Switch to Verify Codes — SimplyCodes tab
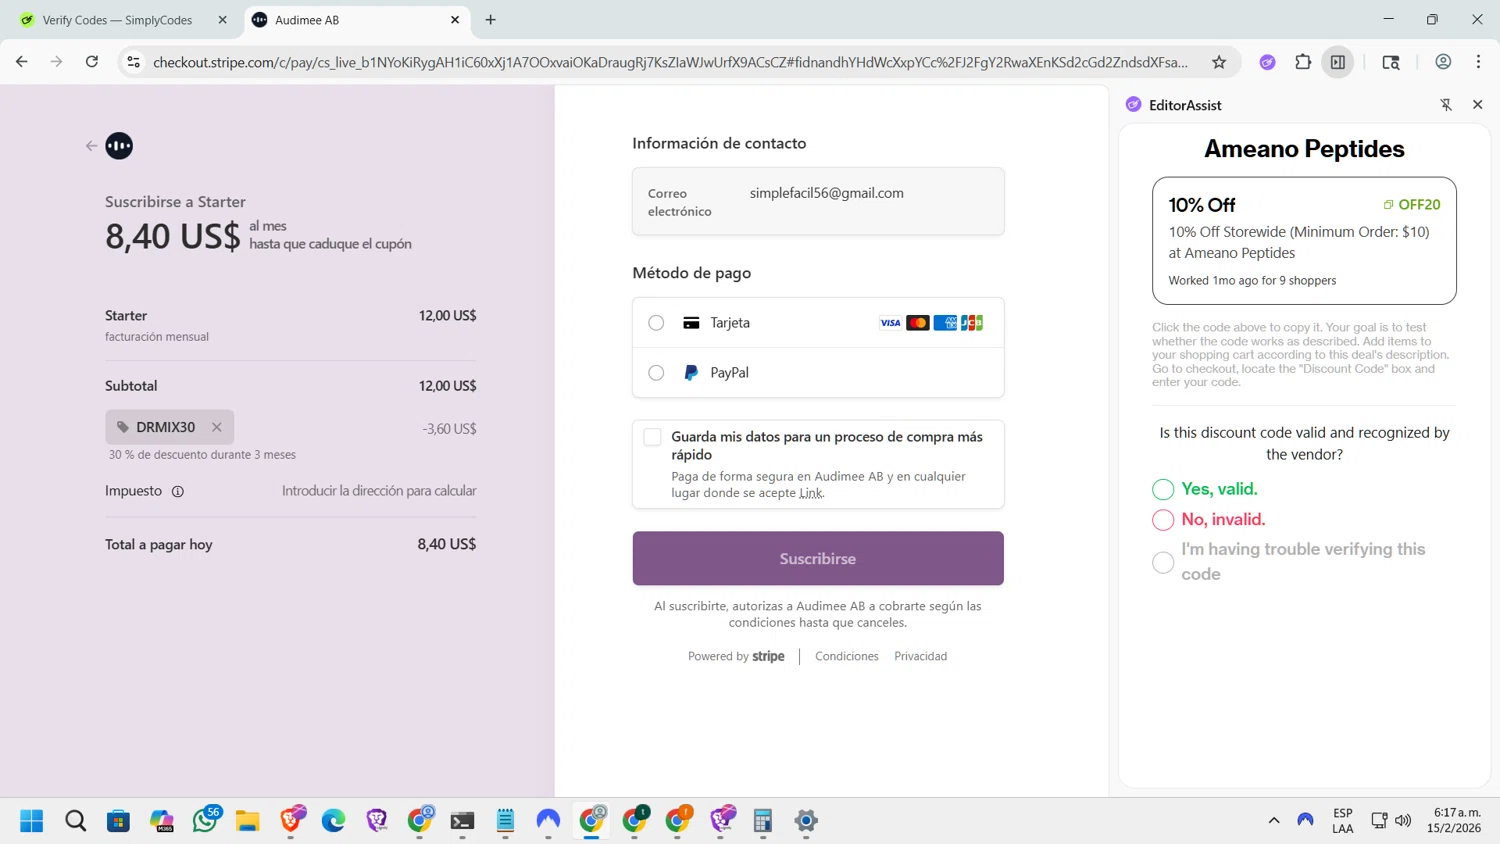This screenshot has height=844, width=1500. 118,20
